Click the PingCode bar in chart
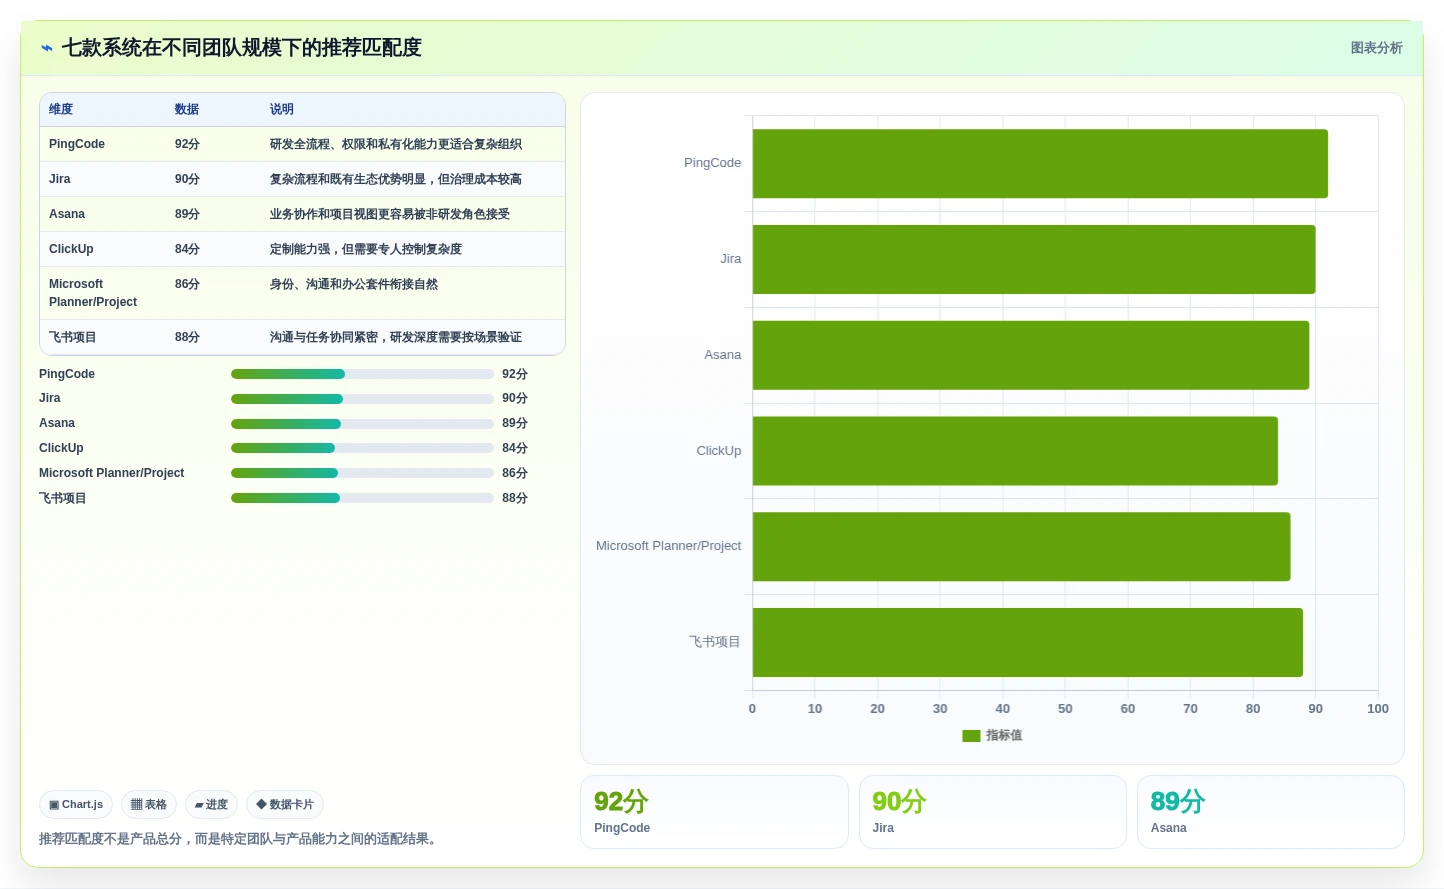Viewport: 1444px width, 889px height. pyautogui.click(x=1040, y=163)
